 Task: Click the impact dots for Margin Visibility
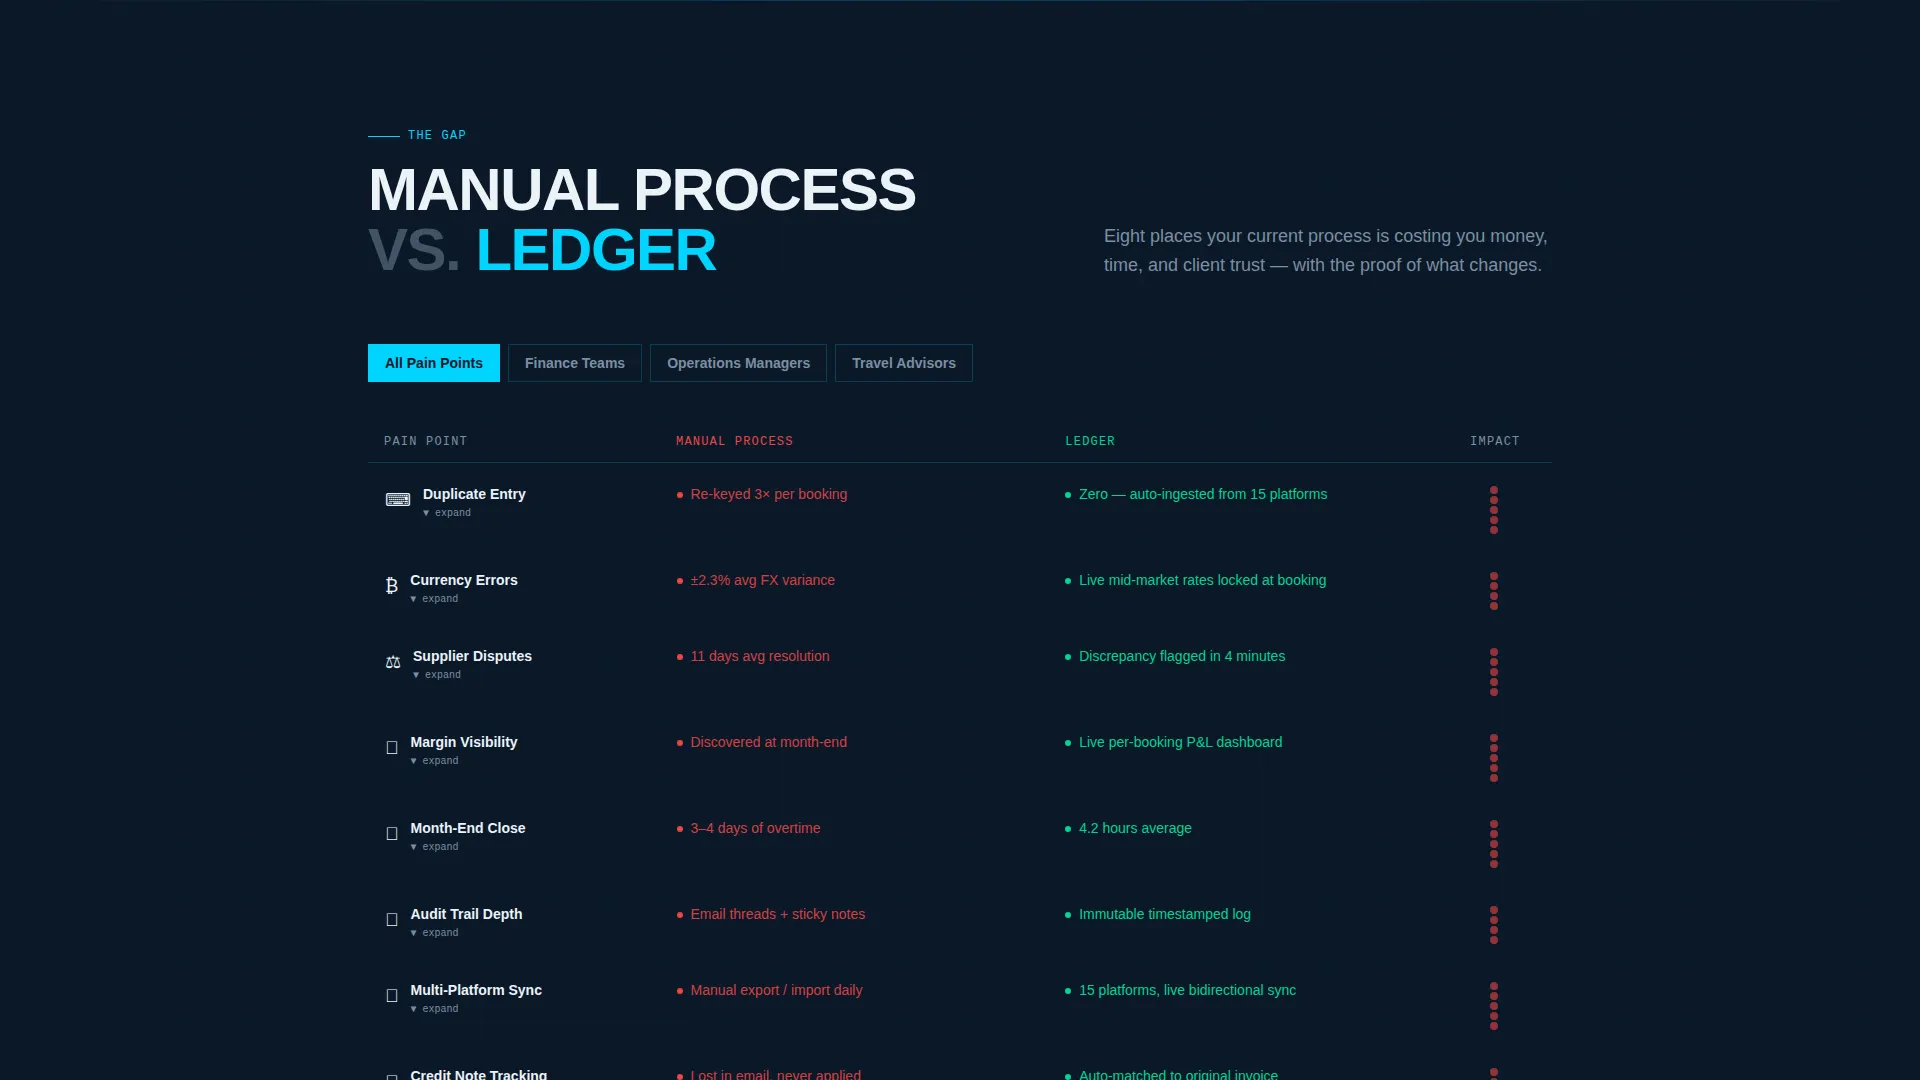click(1494, 758)
